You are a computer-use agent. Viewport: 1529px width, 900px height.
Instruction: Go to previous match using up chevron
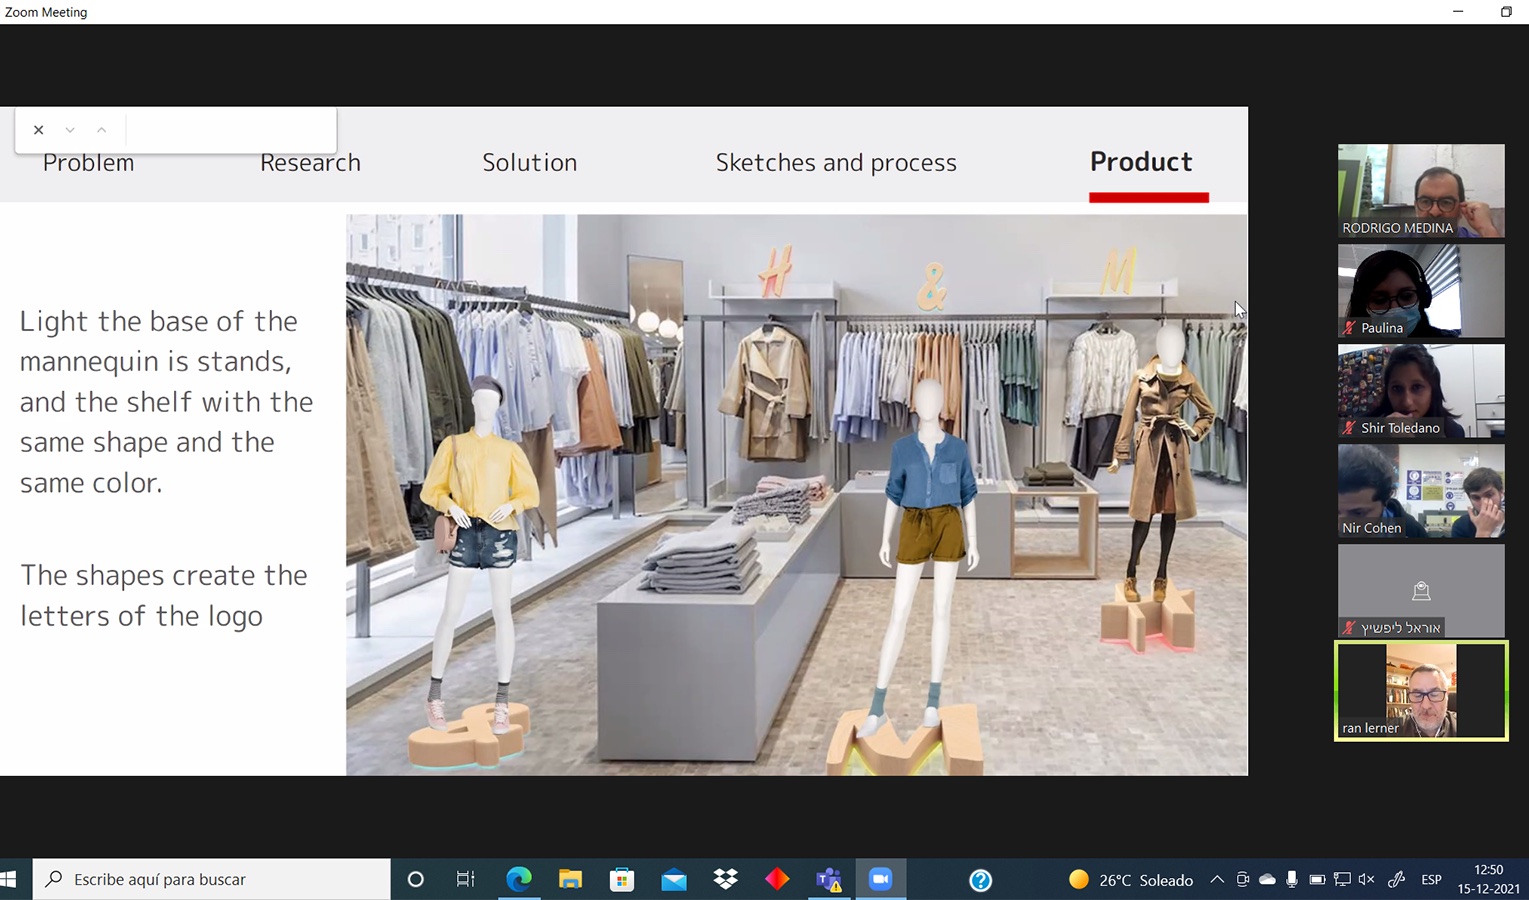click(x=101, y=130)
